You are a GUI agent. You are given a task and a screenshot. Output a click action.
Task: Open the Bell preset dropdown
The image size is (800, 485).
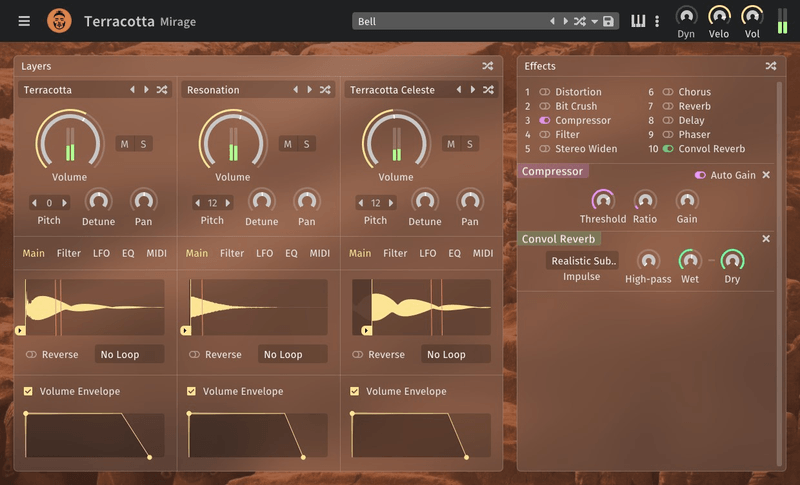point(450,21)
